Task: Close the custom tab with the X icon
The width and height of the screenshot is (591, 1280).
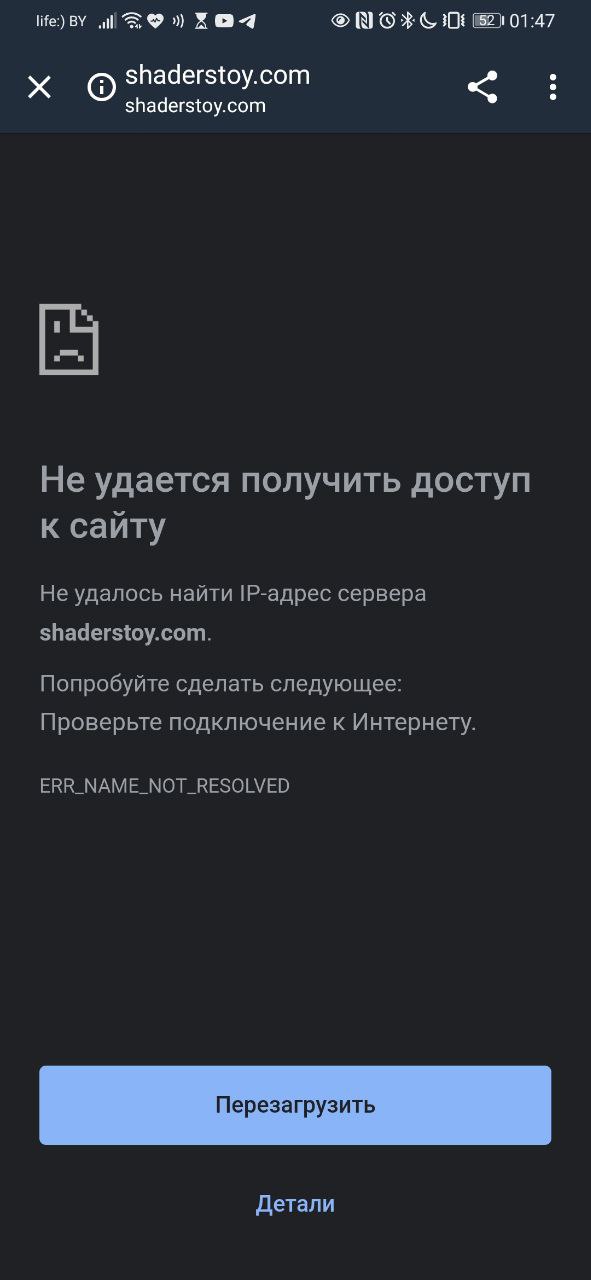Action: point(39,88)
